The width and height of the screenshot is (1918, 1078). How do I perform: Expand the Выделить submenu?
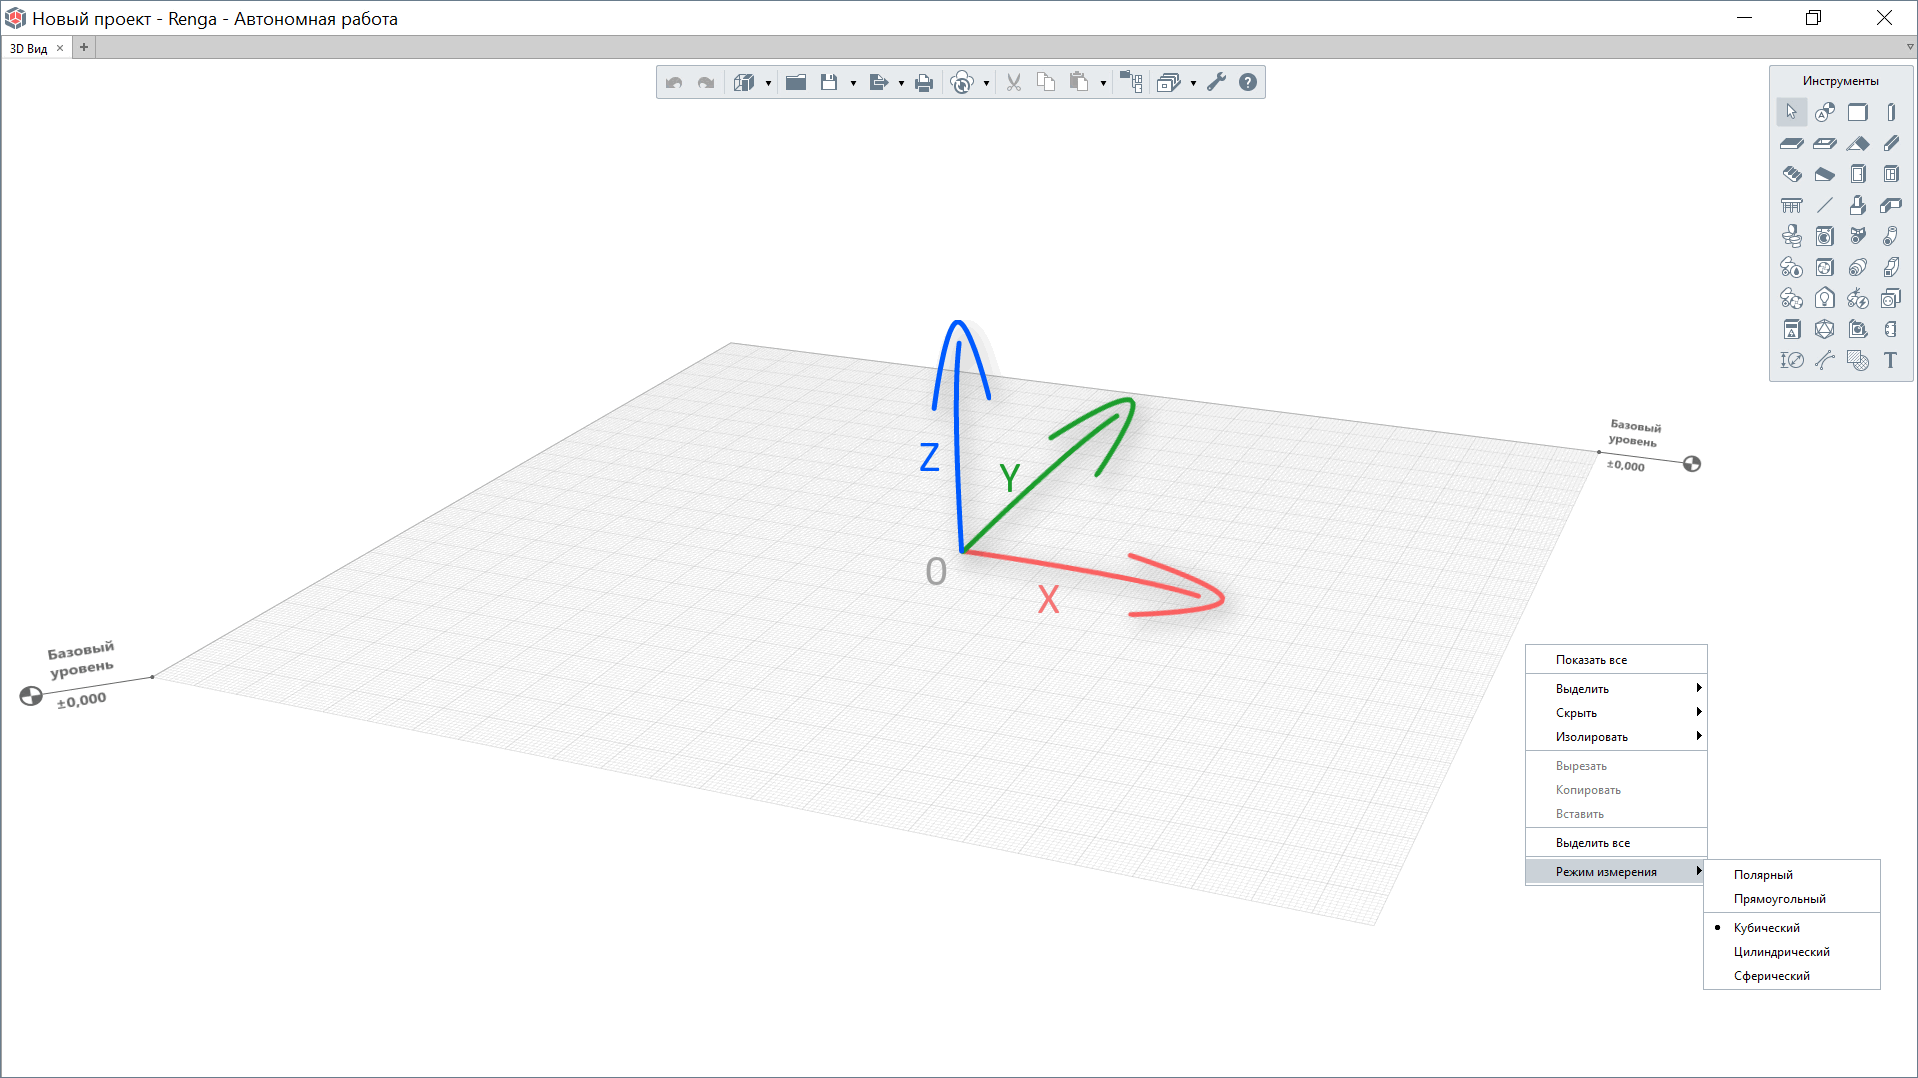point(1616,688)
